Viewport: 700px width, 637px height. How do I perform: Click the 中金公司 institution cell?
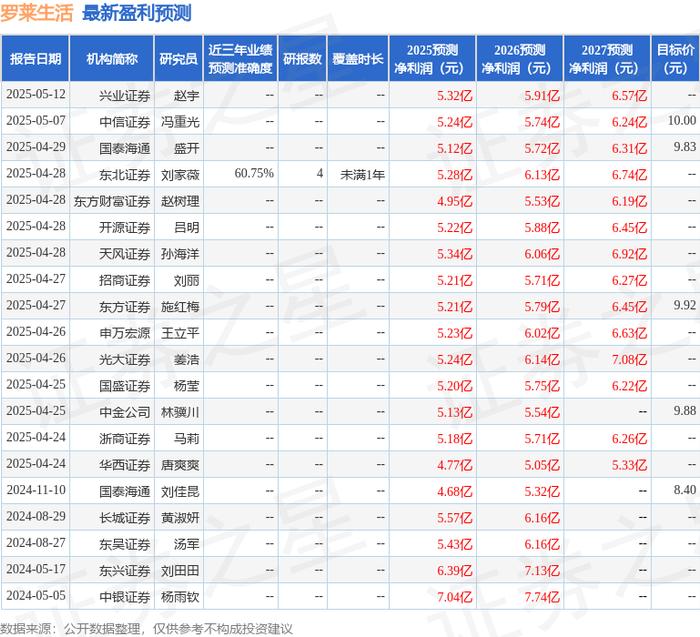coord(125,412)
